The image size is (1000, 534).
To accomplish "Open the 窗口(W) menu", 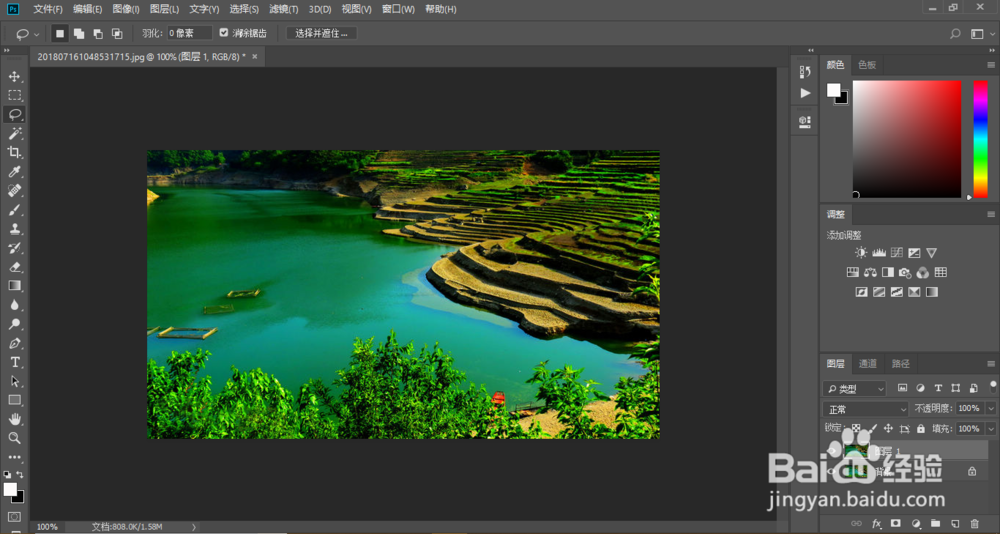I will click(x=398, y=10).
